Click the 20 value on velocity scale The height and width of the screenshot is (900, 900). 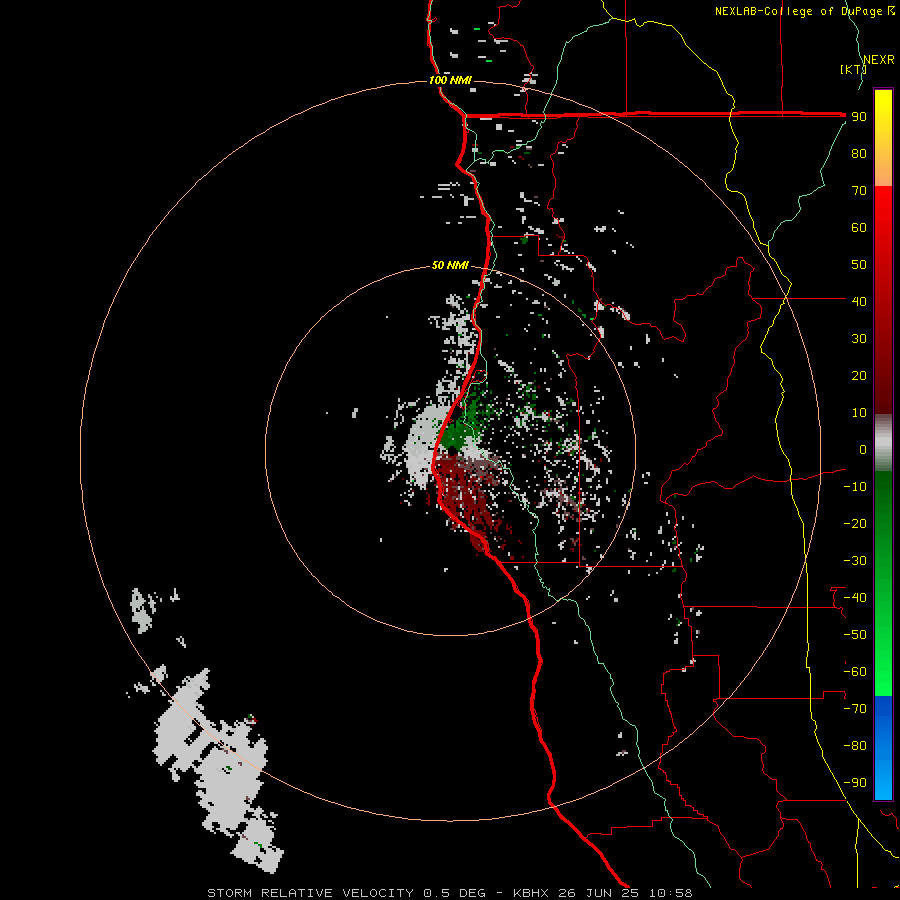859,375
